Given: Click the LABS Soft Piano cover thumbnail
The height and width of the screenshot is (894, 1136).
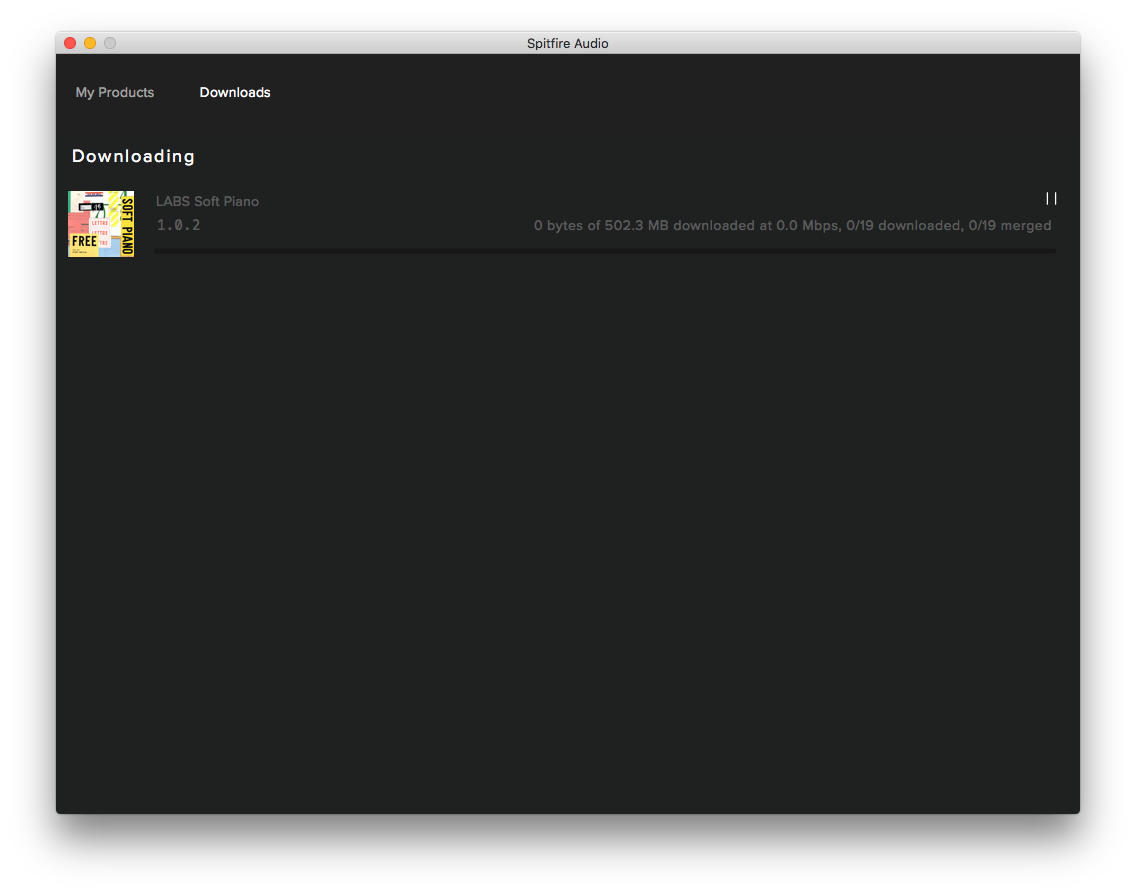Looking at the screenshot, I should tap(101, 224).
